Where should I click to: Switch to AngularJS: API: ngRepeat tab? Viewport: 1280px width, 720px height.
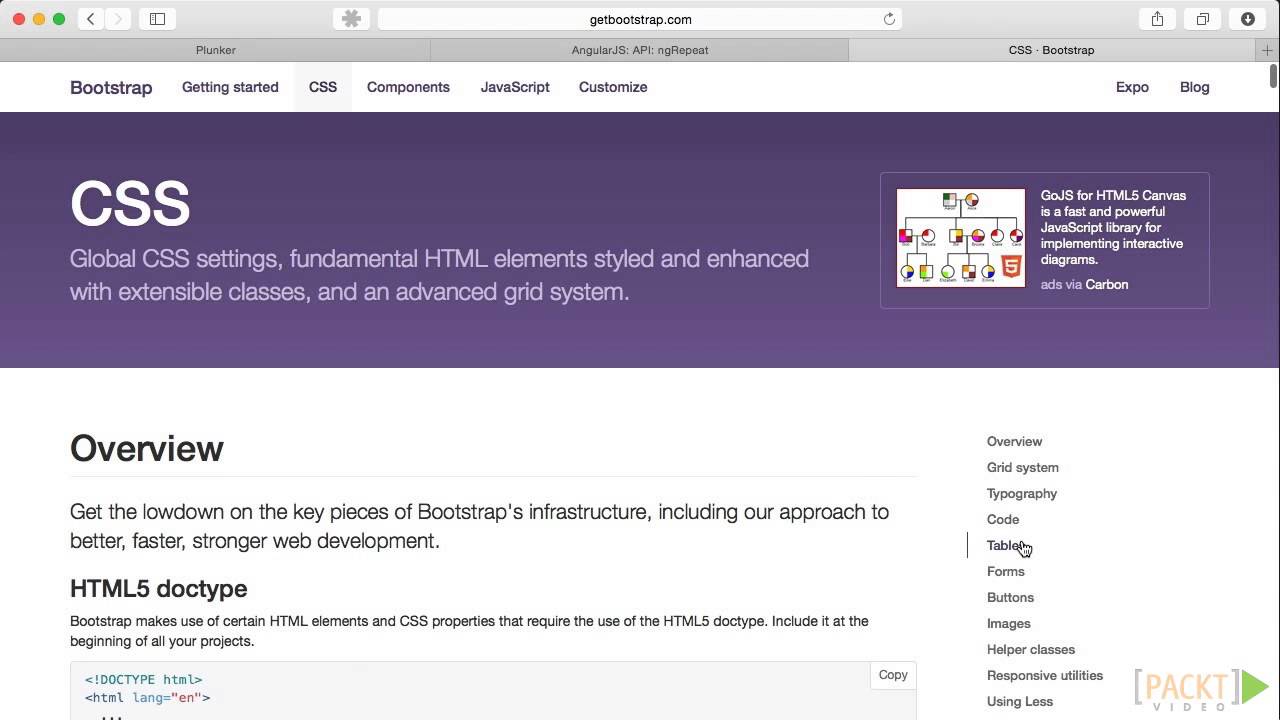(640, 50)
